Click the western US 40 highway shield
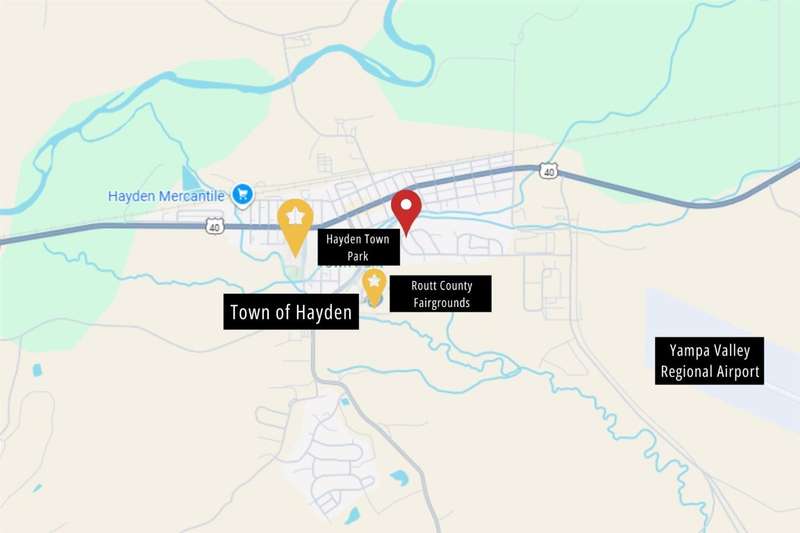800x533 pixels. pos(215,226)
